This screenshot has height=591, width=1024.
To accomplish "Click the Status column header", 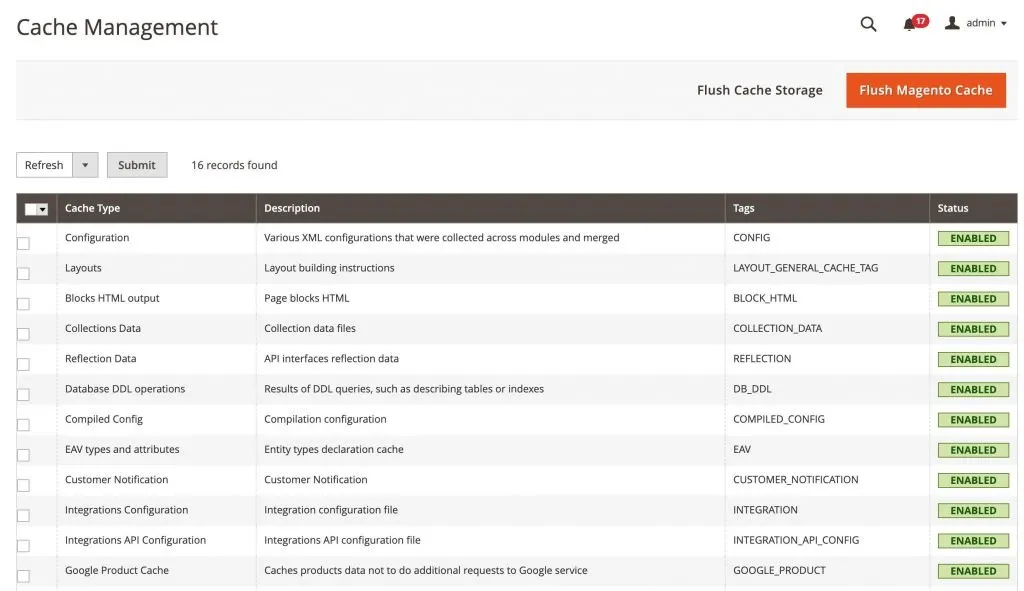I will pyautogui.click(x=950, y=208).
